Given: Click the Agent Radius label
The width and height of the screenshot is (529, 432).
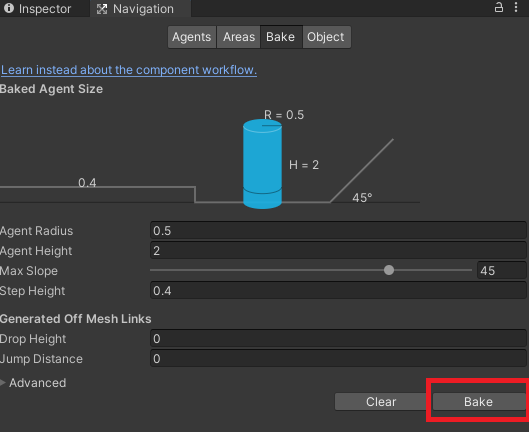Looking at the screenshot, I should point(36,231).
